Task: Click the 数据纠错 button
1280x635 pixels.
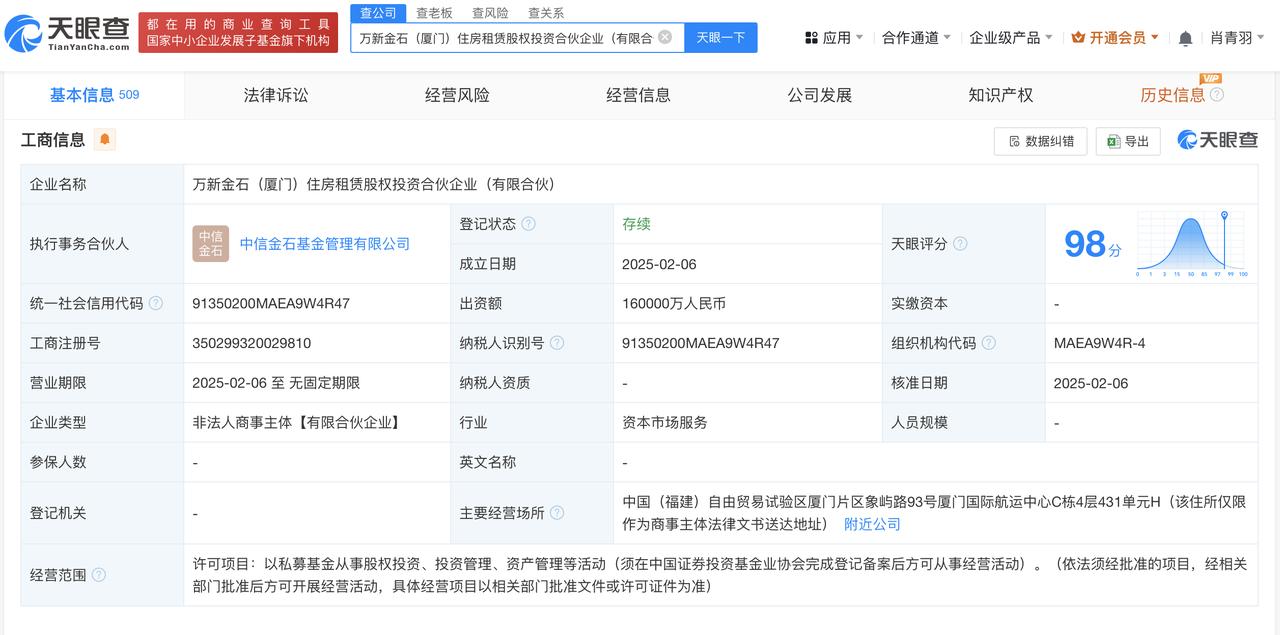Action: pyautogui.click(x=1040, y=141)
